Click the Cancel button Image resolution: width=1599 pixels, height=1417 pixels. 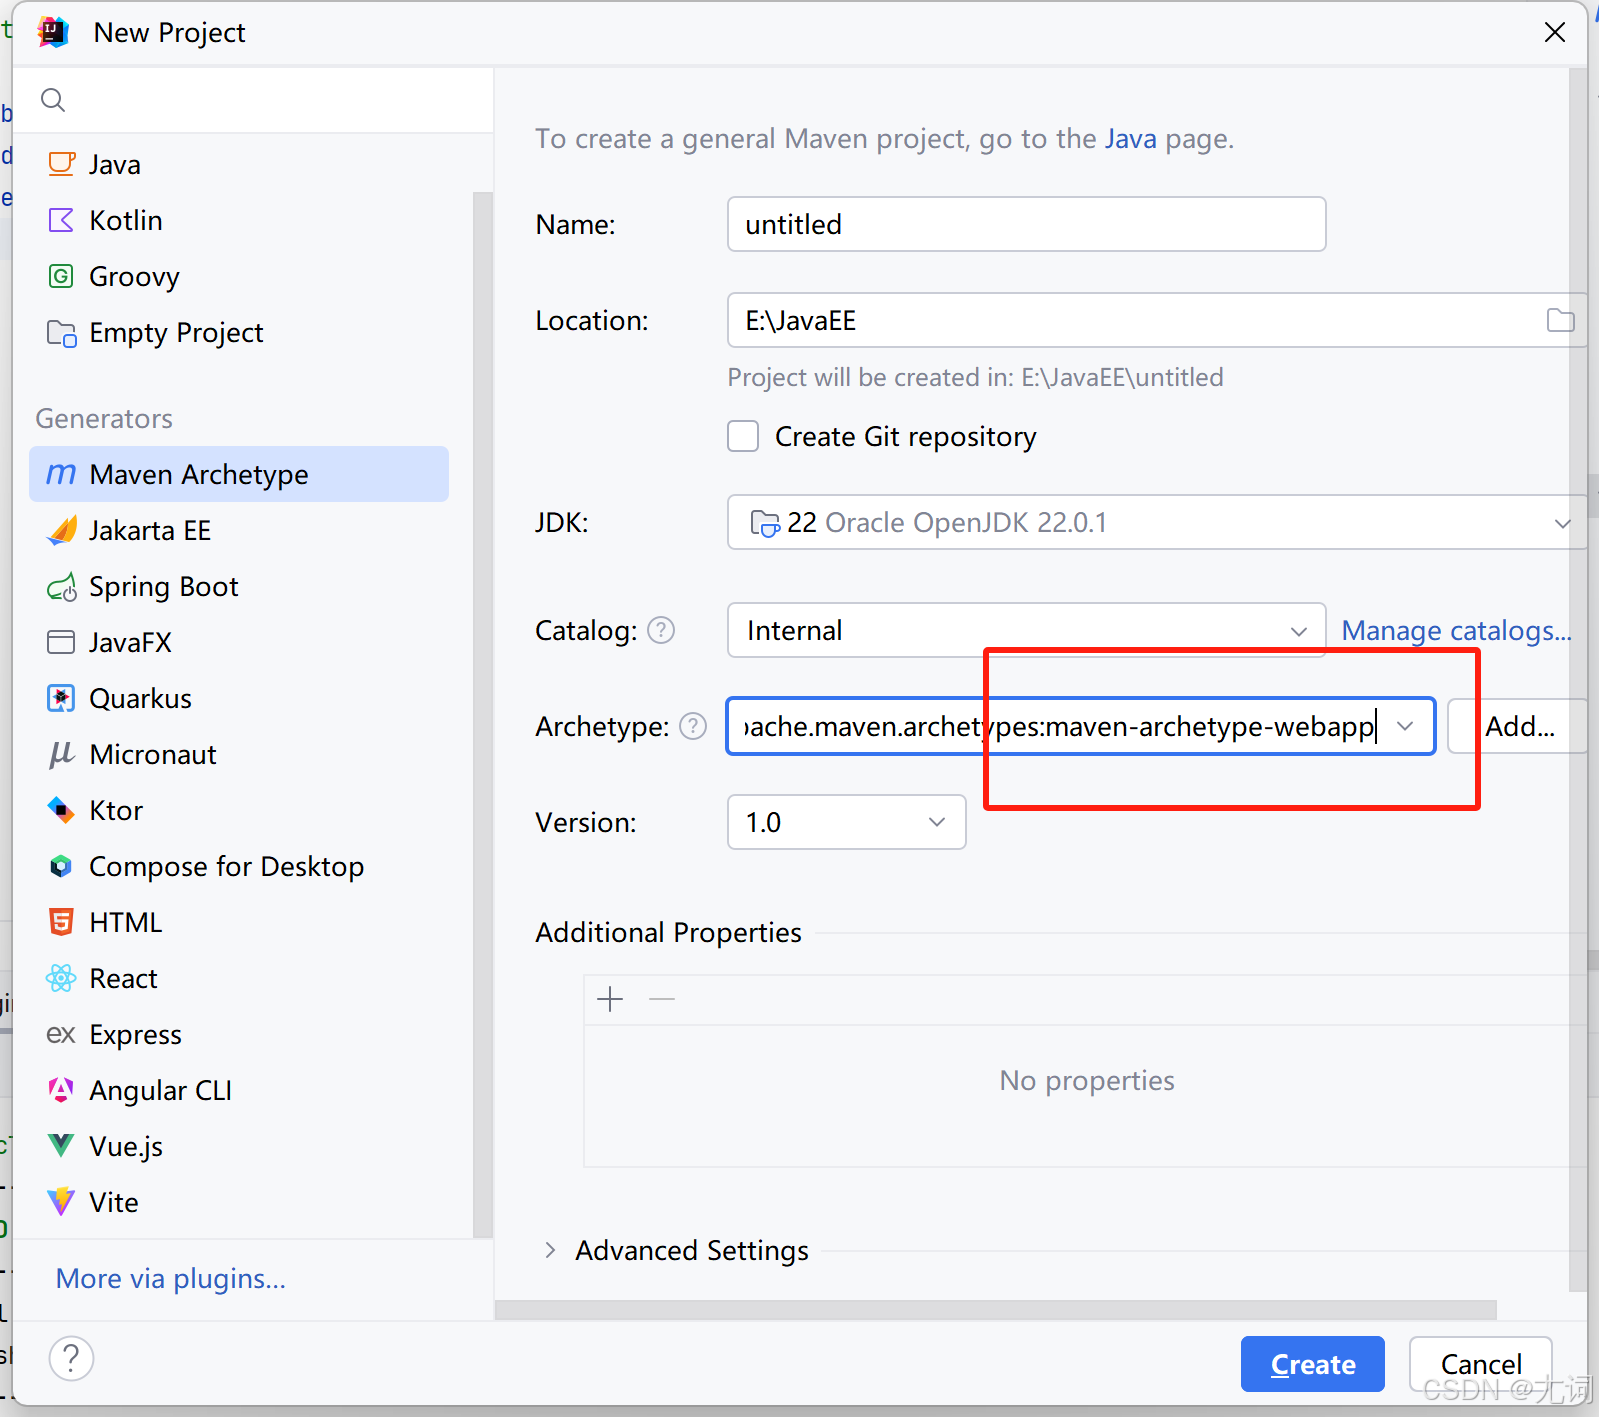click(1480, 1364)
